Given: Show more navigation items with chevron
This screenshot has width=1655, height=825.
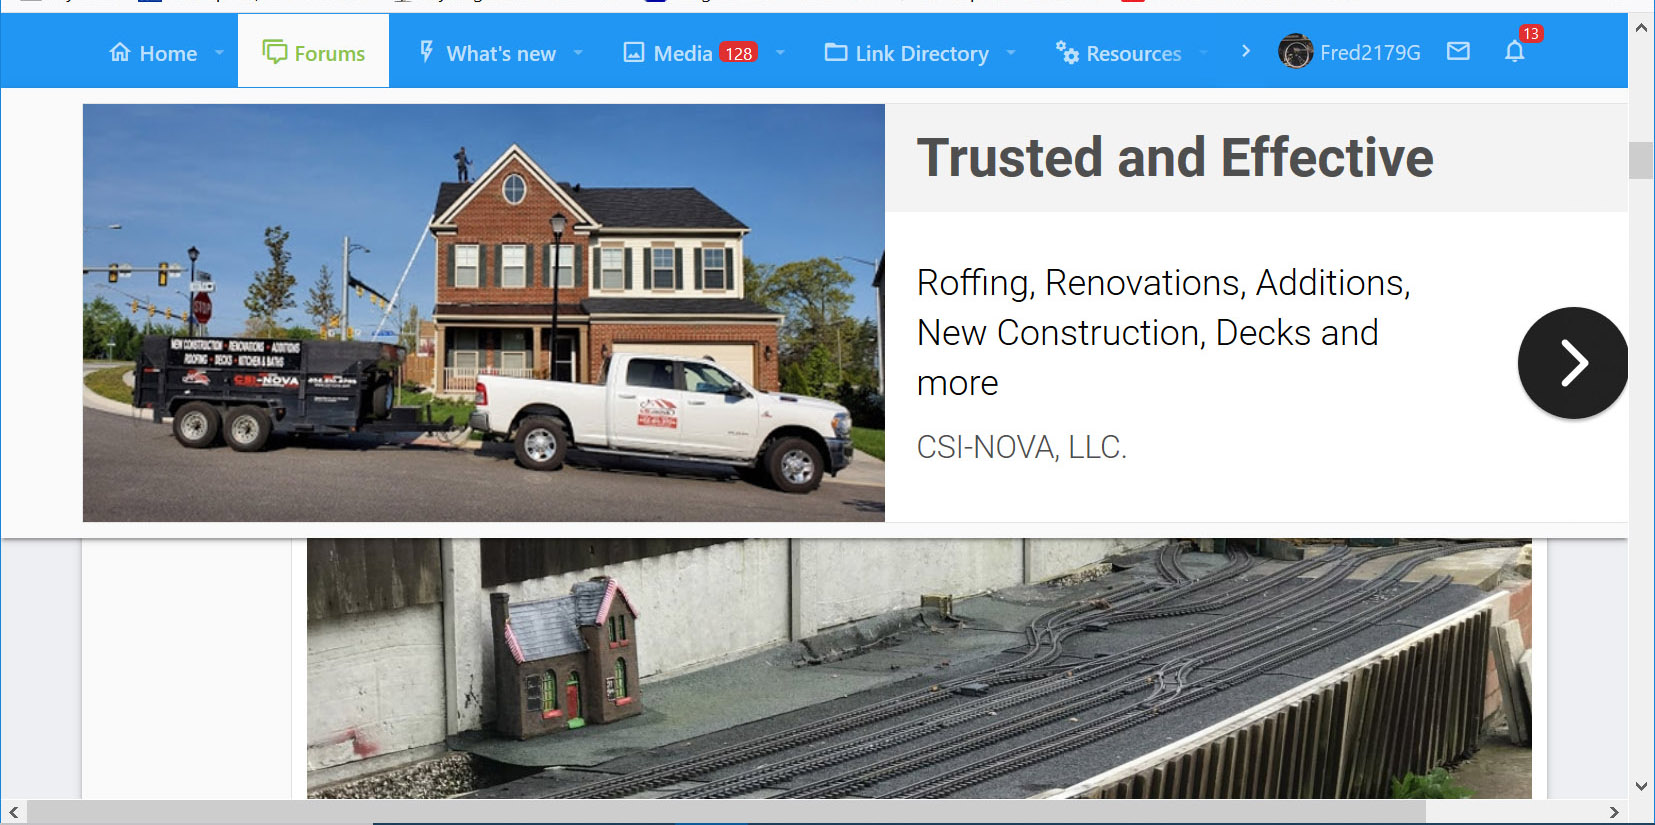Looking at the screenshot, I should [1245, 51].
